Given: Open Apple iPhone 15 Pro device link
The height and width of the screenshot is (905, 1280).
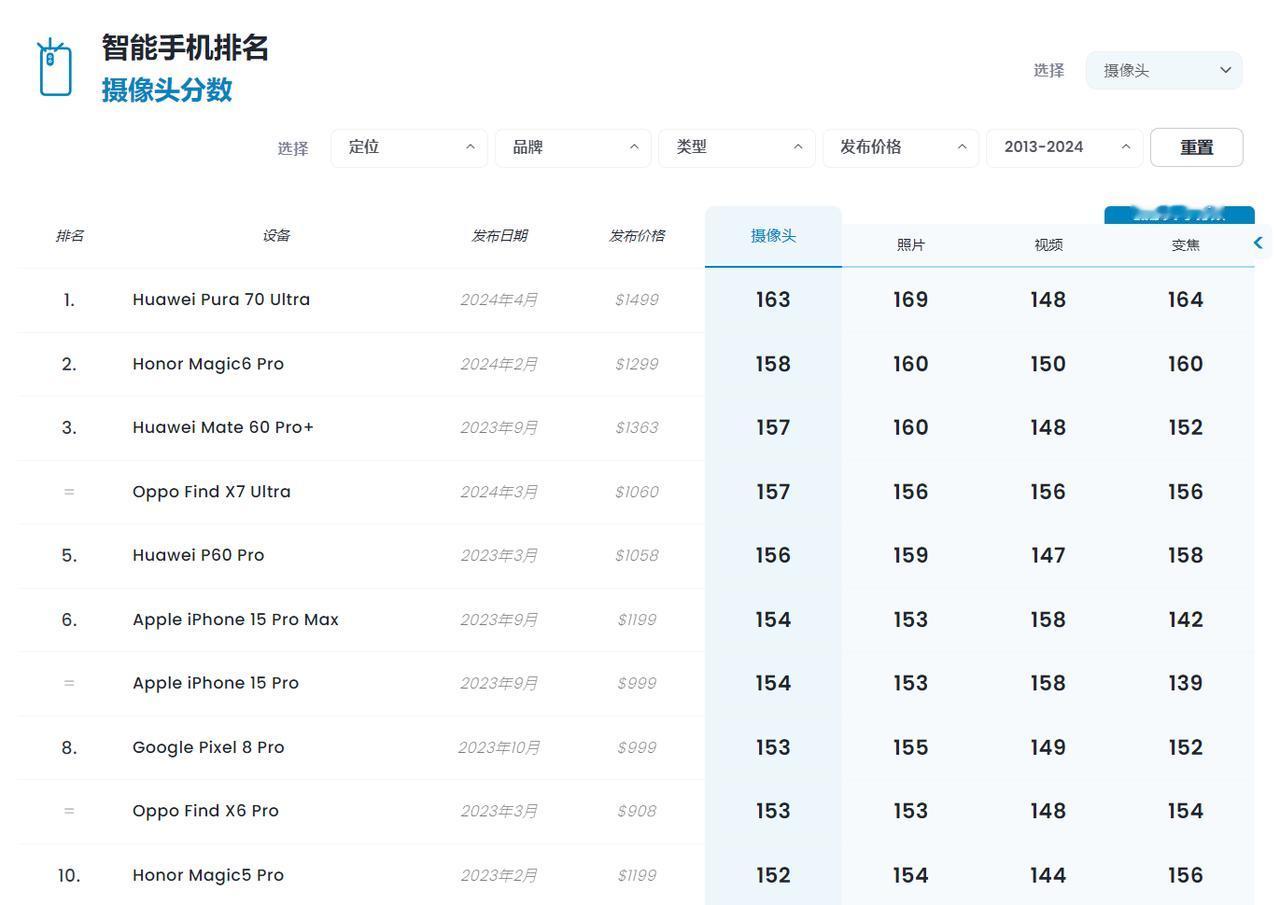Looking at the screenshot, I should [215, 683].
